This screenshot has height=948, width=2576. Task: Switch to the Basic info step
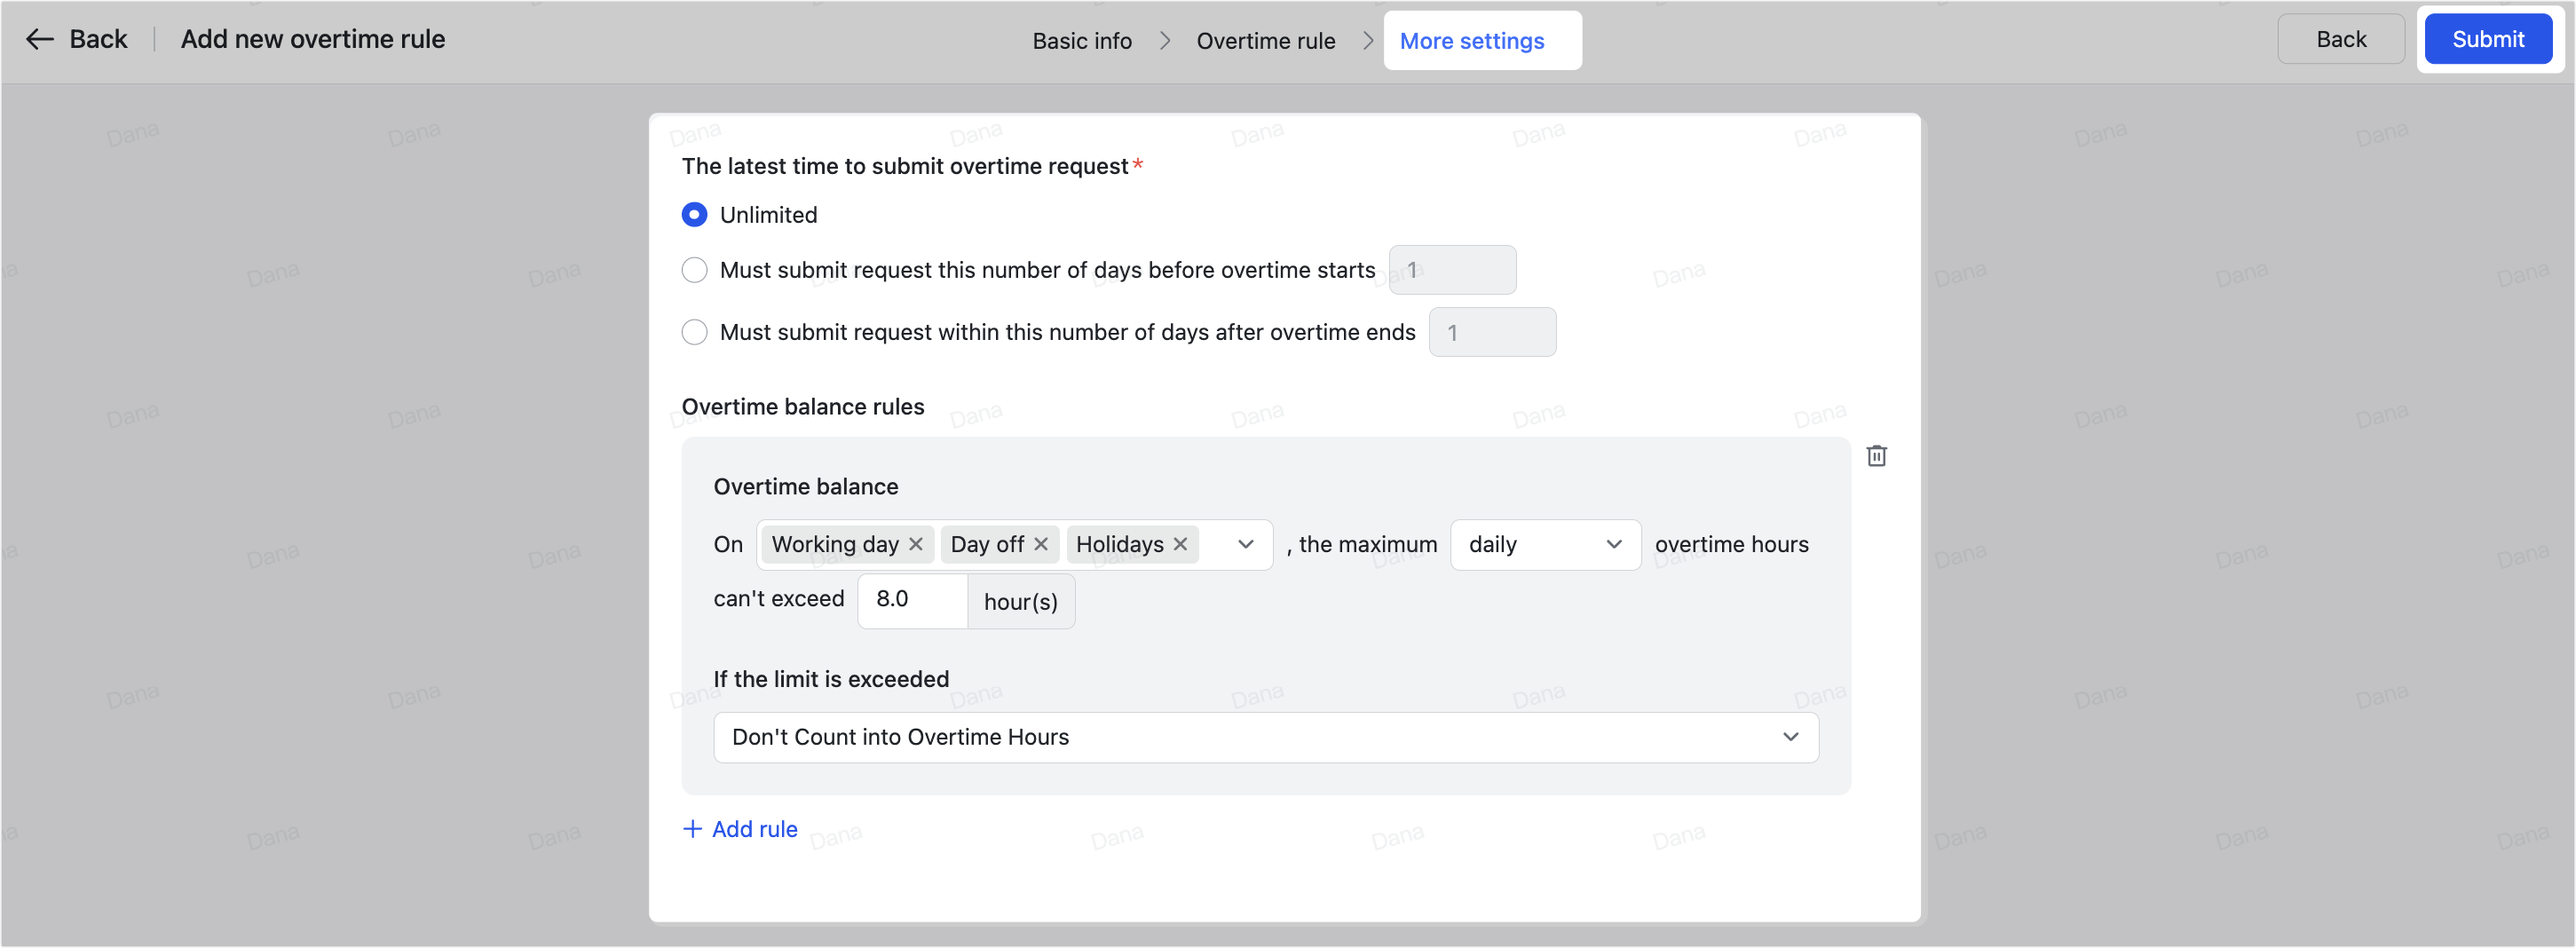[x=1082, y=41]
